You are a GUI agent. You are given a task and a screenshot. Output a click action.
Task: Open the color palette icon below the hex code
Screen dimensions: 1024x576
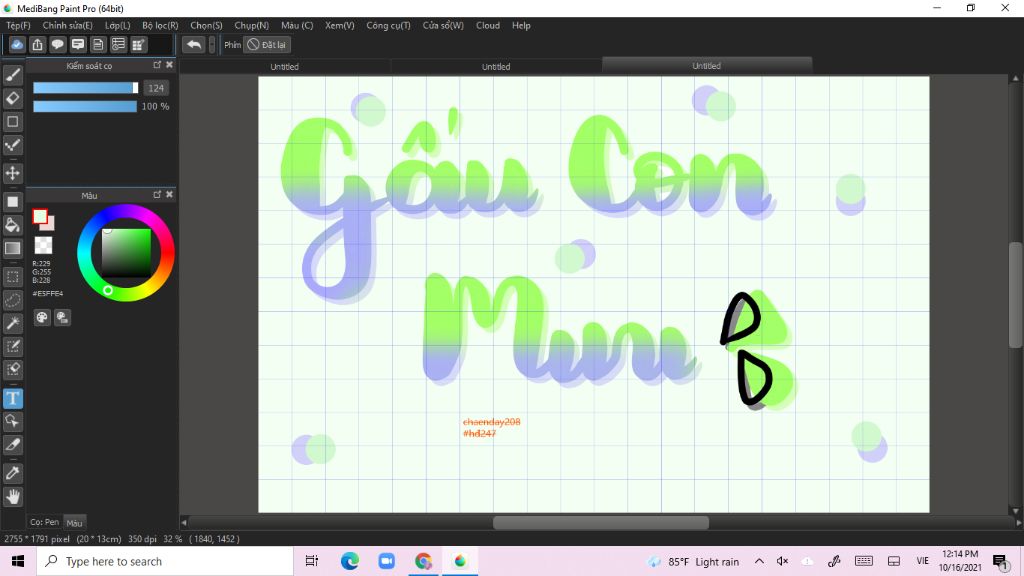pos(42,317)
